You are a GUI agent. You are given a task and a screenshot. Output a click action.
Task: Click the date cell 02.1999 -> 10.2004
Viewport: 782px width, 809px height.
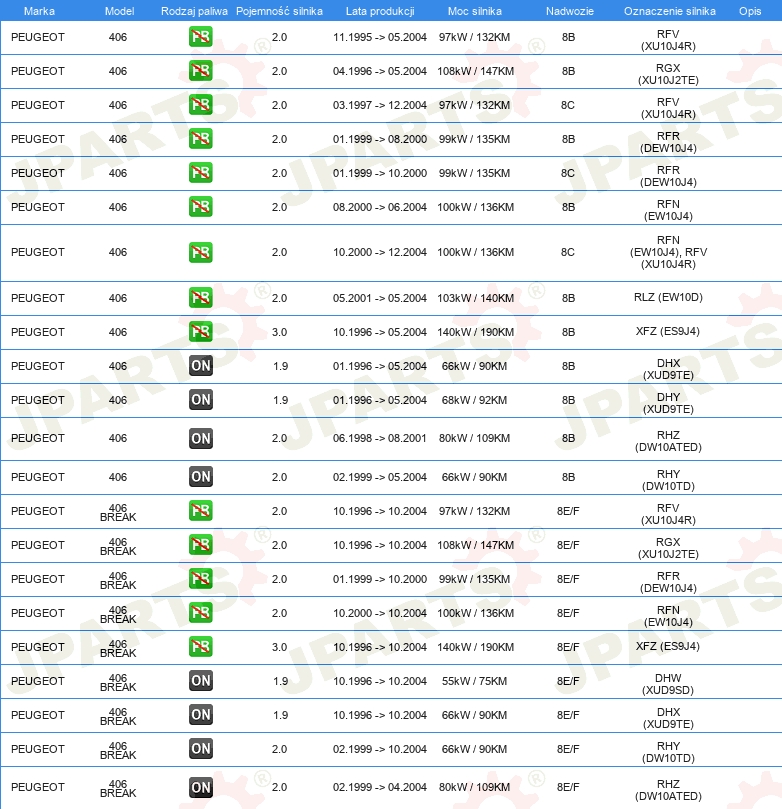point(380,749)
